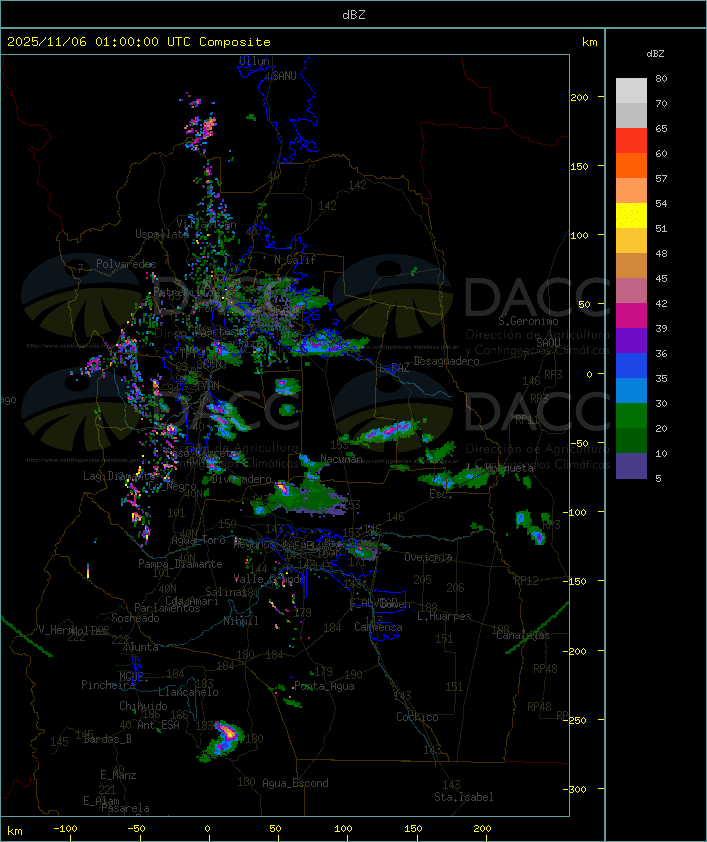707x842 pixels.
Task: Click the 'Chihuido' place label
Action: point(143,706)
